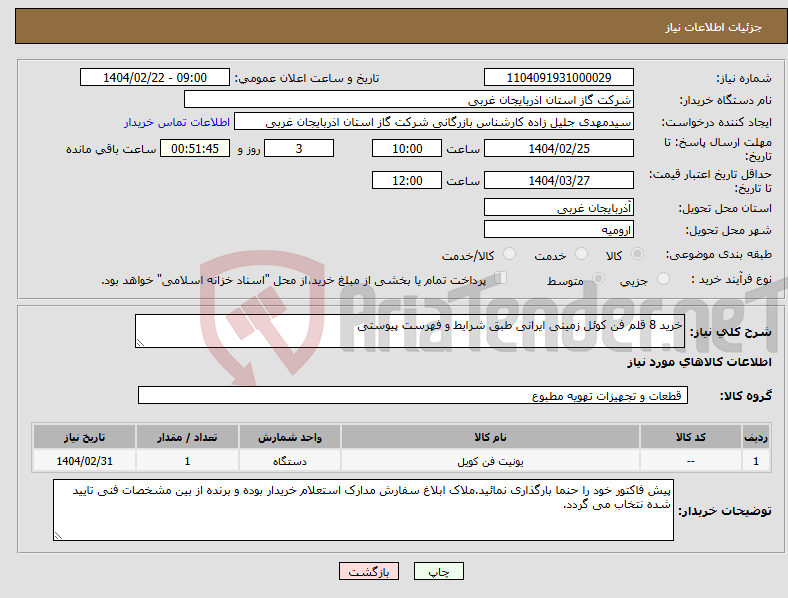Click the resize handle of buyer notes textarea
788x598 pixels.
click(x=58, y=536)
